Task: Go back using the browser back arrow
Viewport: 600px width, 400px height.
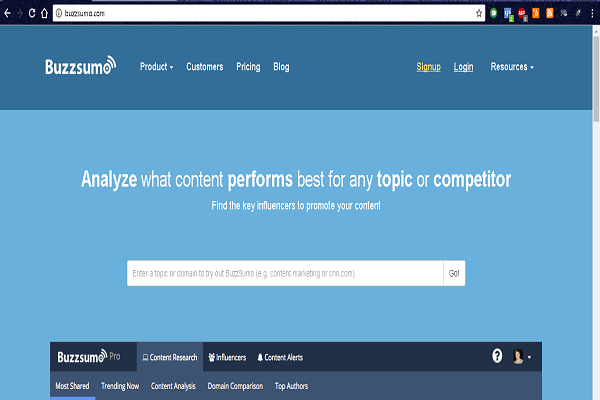Action: click(x=7, y=13)
